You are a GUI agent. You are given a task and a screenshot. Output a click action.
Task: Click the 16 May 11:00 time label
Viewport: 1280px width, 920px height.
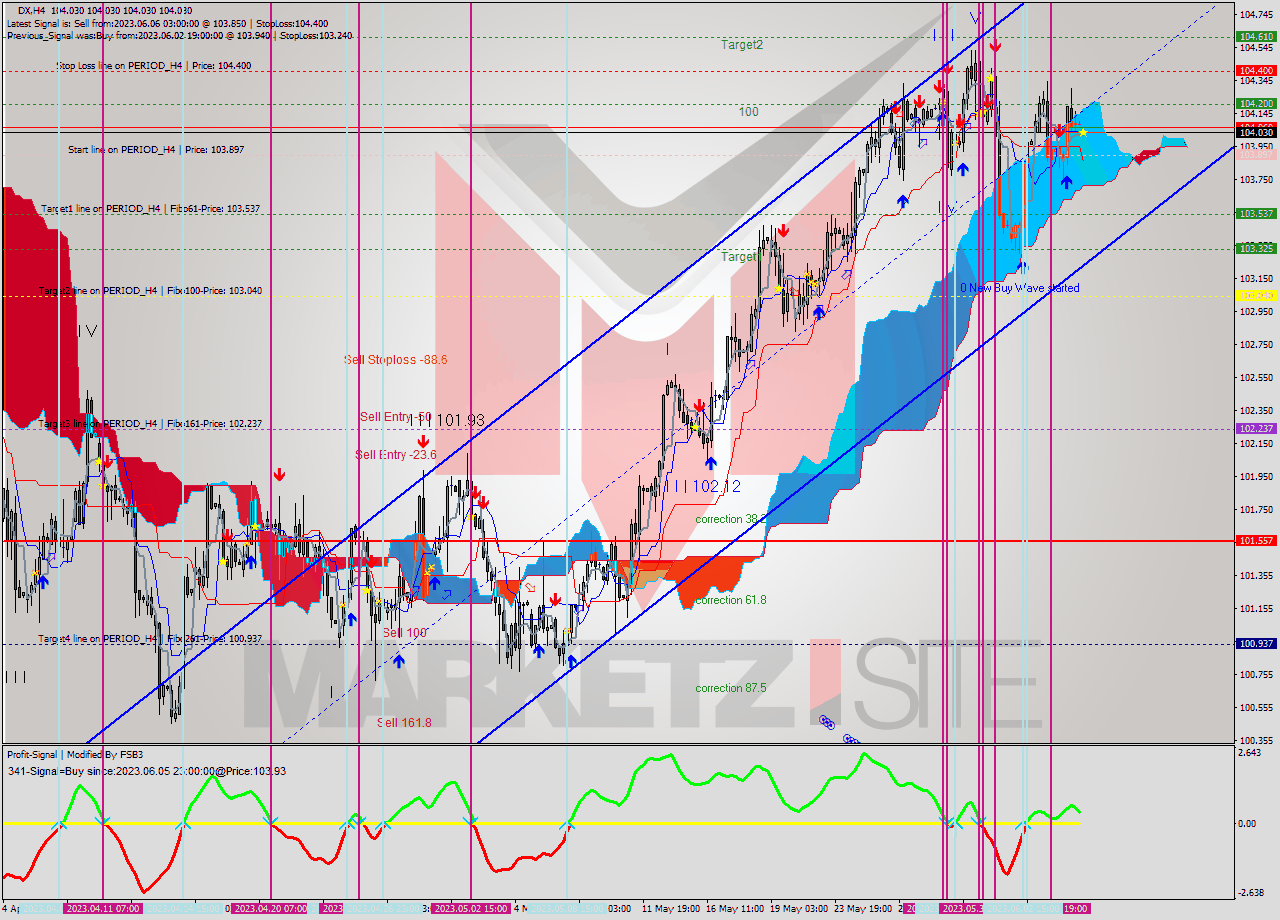pyautogui.click(x=735, y=908)
